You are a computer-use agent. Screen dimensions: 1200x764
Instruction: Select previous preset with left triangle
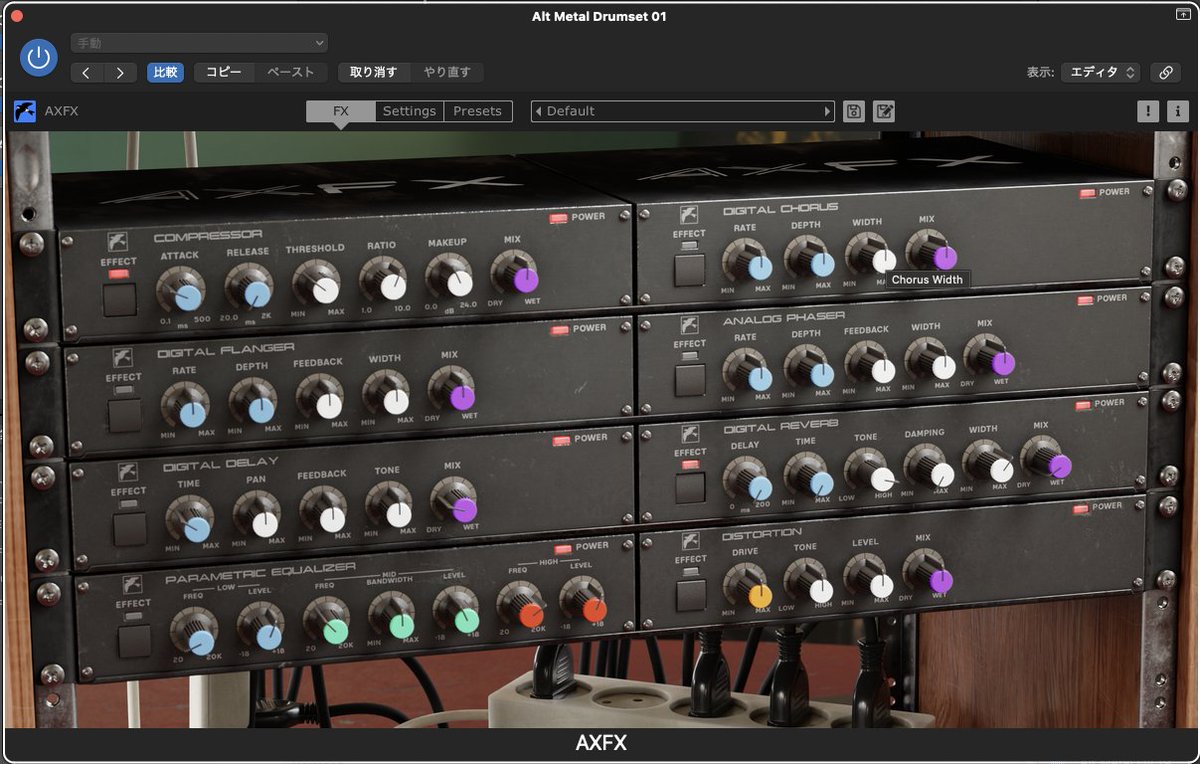click(x=538, y=111)
